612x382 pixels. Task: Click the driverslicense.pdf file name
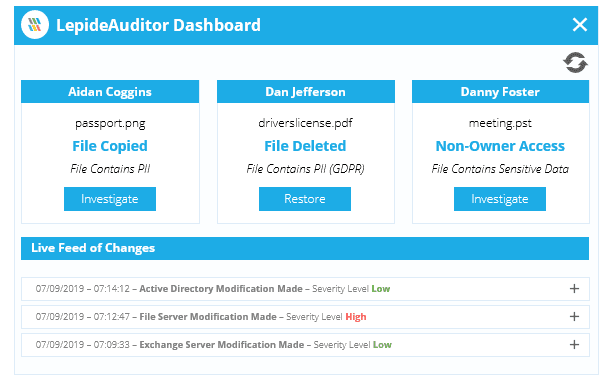pyautogui.click(x=305, y=123)
